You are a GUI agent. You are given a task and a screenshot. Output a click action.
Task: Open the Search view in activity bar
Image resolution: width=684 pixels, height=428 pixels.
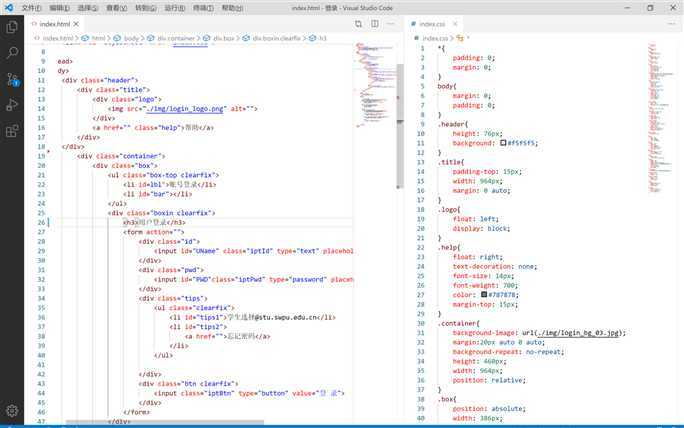[12, 53]
